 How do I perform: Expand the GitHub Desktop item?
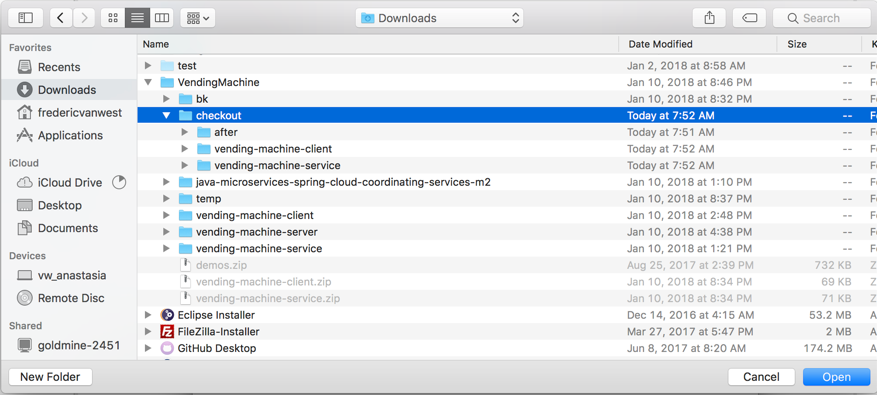click(x=148, y=348)
